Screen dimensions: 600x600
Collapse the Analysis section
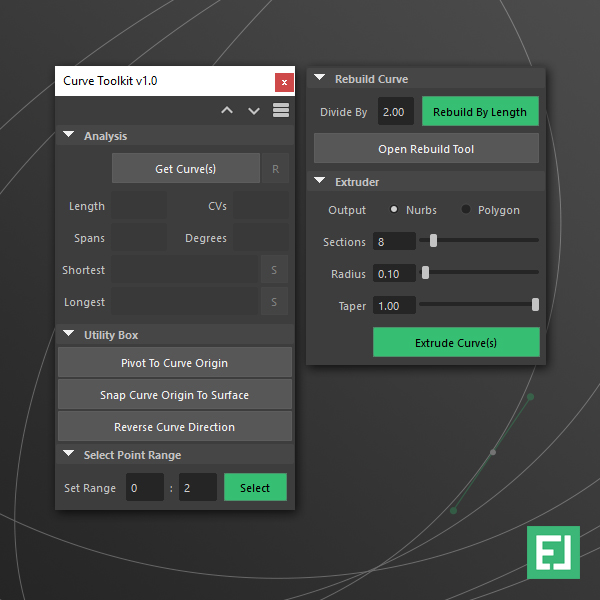click(69, 135)
